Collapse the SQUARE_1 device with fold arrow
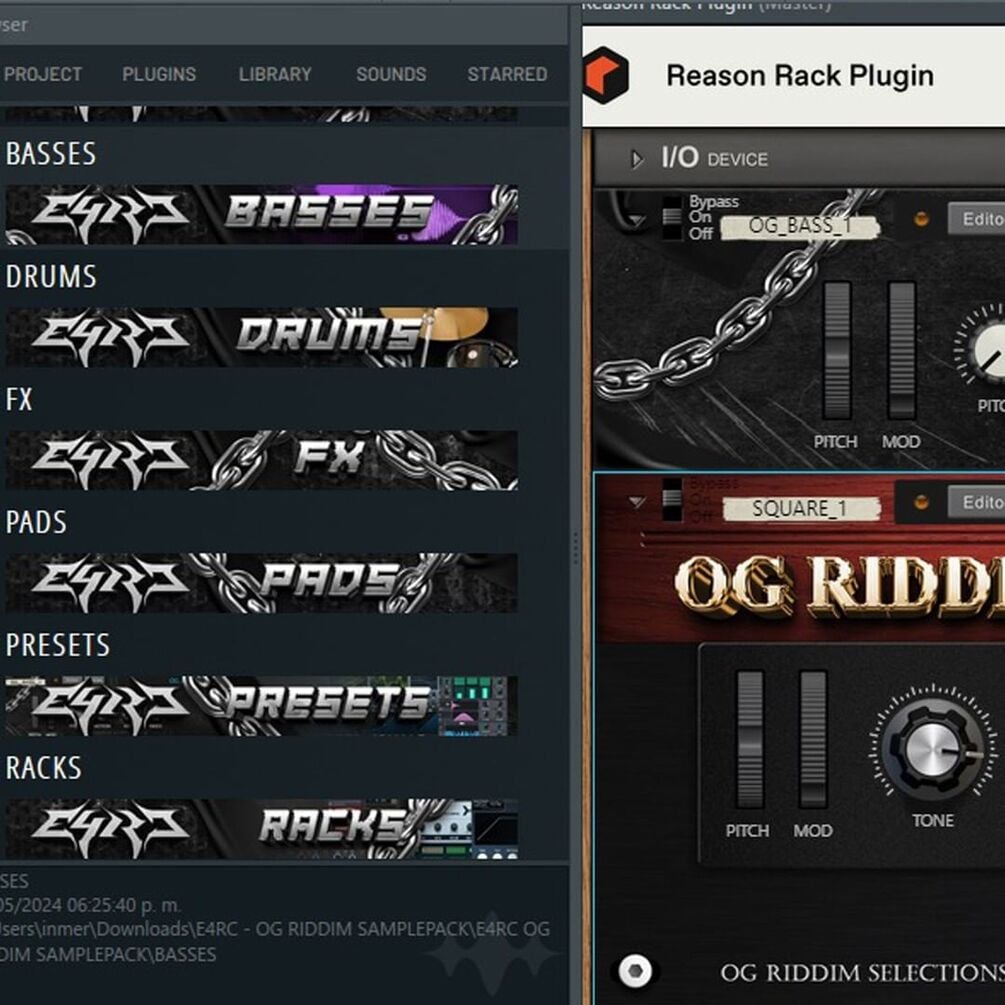 [x=636, y=502]
